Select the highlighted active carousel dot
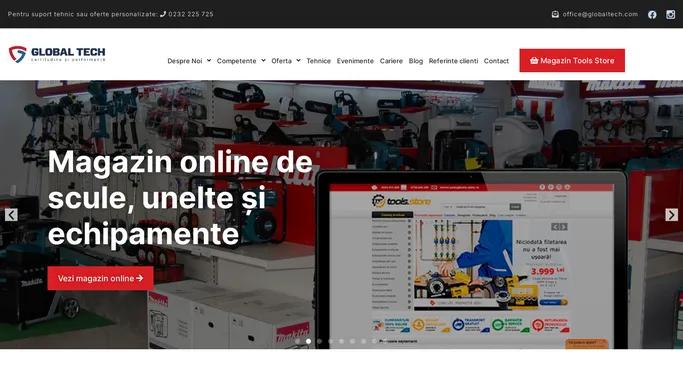Image resolution: width=683 pixels, height=384 pixels. [308, 341]
